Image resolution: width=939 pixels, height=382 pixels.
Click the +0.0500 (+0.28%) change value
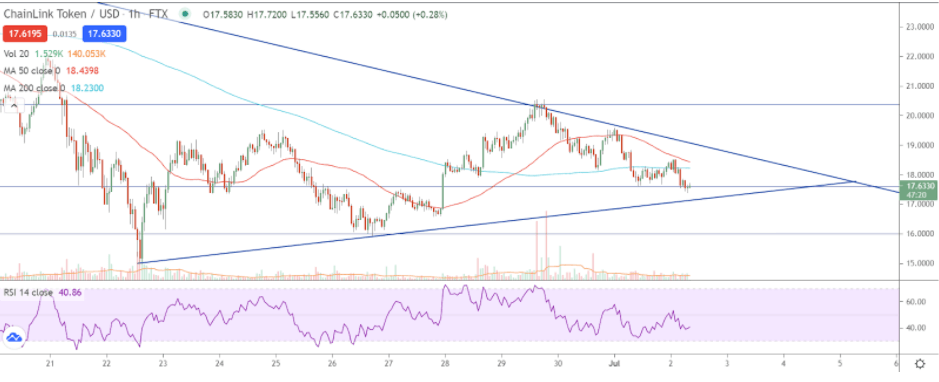tap(411, 14)
